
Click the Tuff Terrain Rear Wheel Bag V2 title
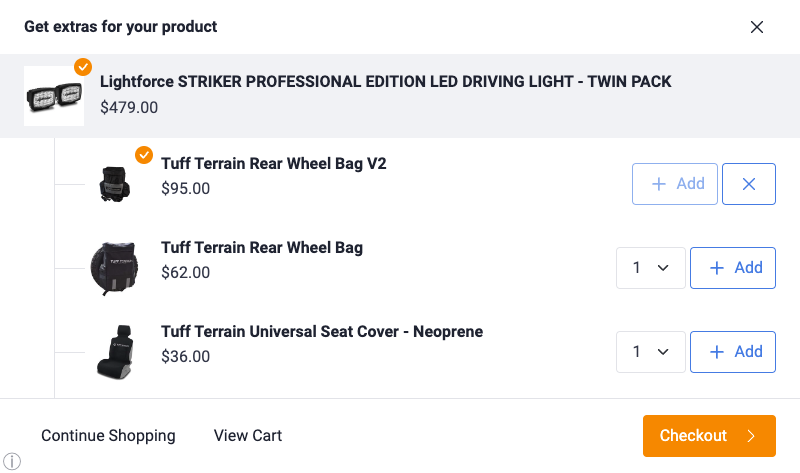point(273,164)
